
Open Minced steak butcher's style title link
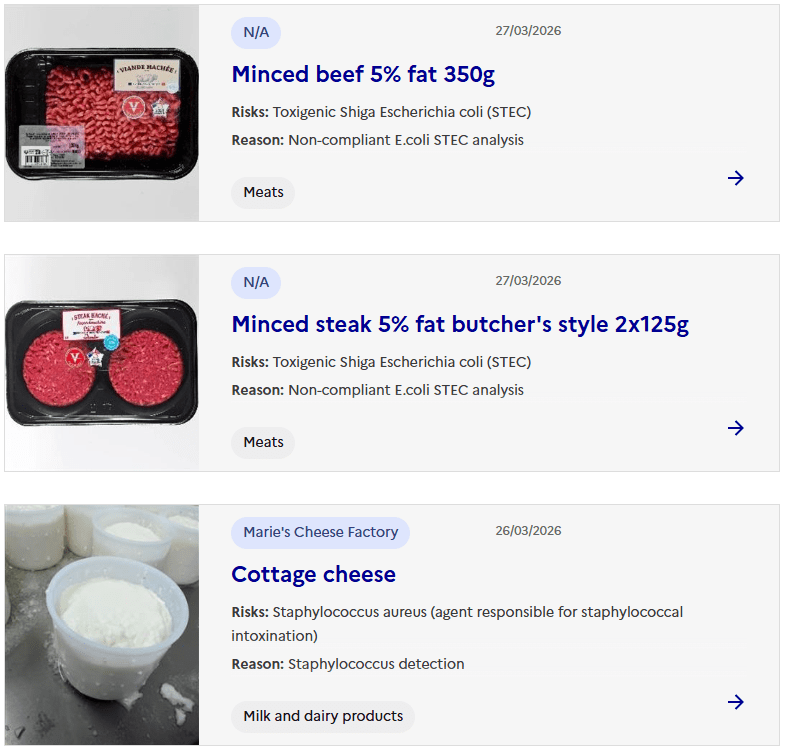point(460,325)
